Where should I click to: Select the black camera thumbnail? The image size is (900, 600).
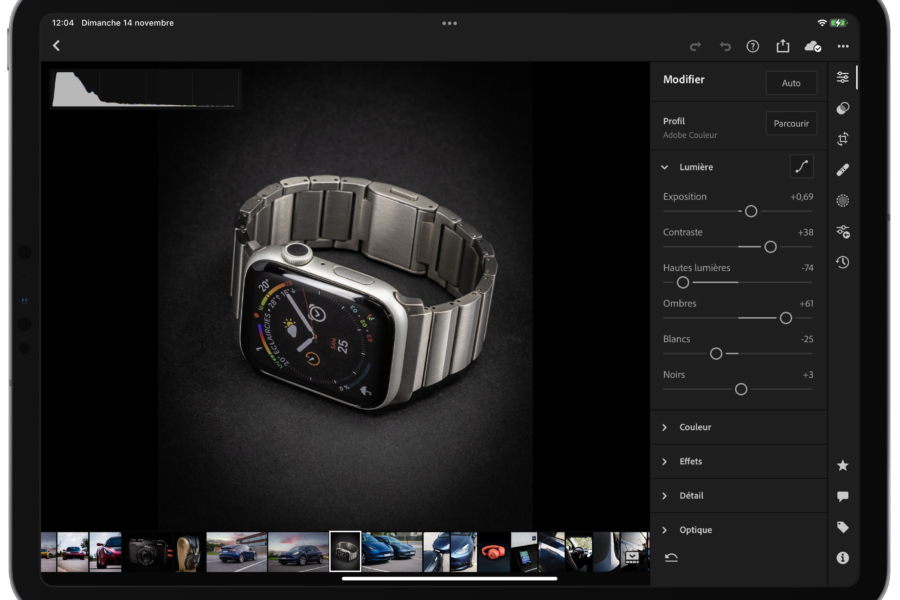pos(148,552)
